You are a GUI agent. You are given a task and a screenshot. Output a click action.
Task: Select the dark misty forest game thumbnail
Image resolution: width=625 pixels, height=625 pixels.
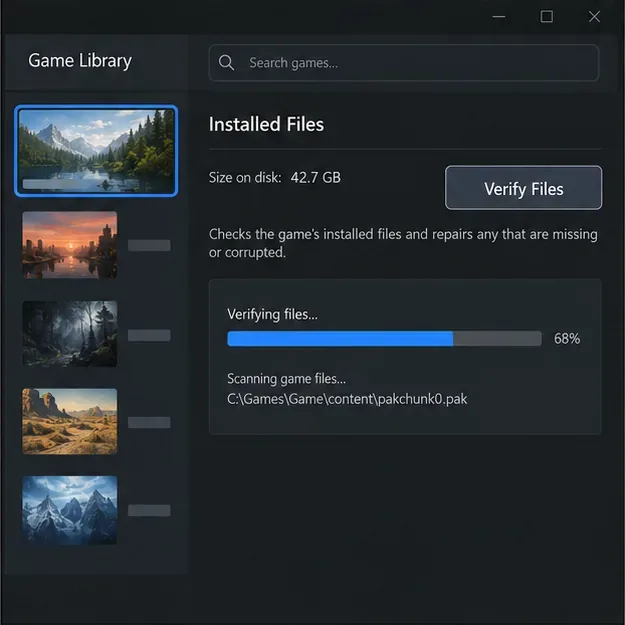click(x=70, y=334)
